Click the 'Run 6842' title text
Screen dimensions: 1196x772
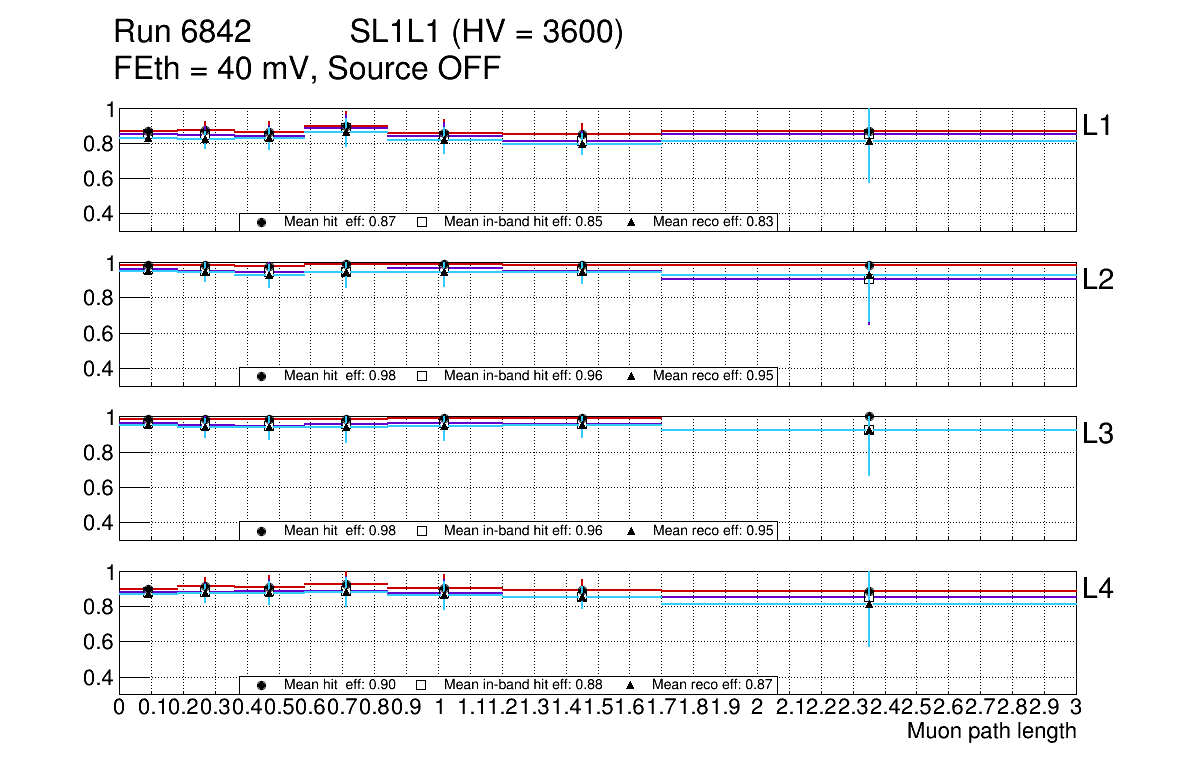182,33
